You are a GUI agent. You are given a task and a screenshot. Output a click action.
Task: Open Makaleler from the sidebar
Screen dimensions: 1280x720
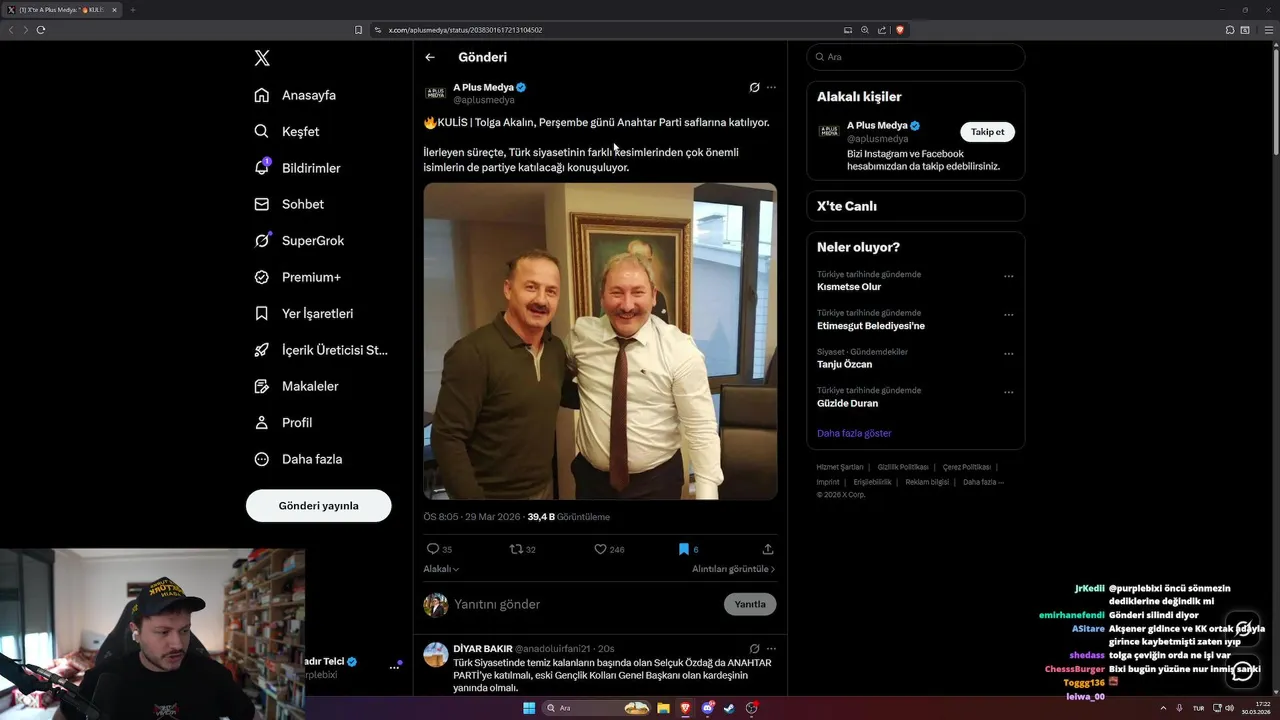click(296, 386)
